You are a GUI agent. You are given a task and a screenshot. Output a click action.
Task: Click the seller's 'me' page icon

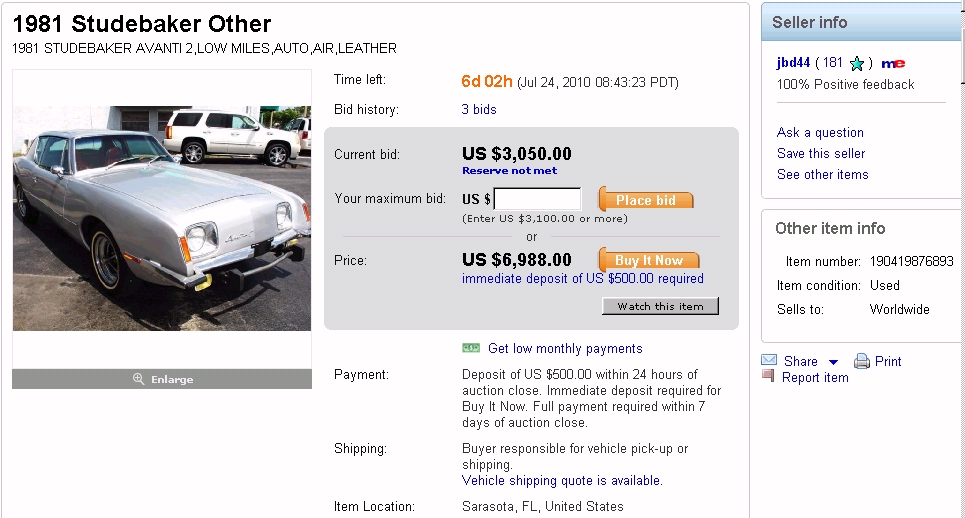[893, 63]
